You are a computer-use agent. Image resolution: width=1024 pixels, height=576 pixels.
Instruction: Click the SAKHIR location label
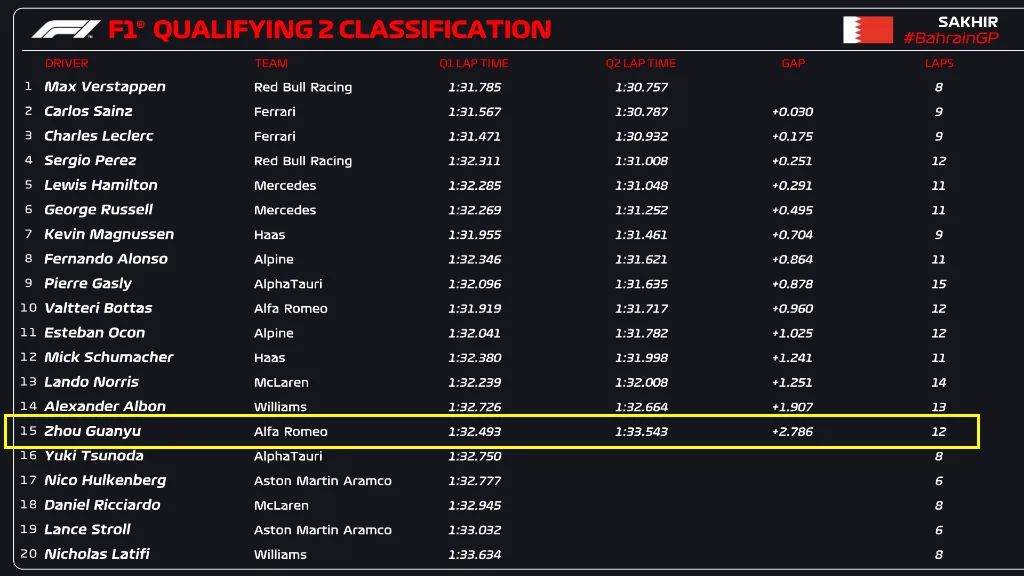click(x=968, y=22)
